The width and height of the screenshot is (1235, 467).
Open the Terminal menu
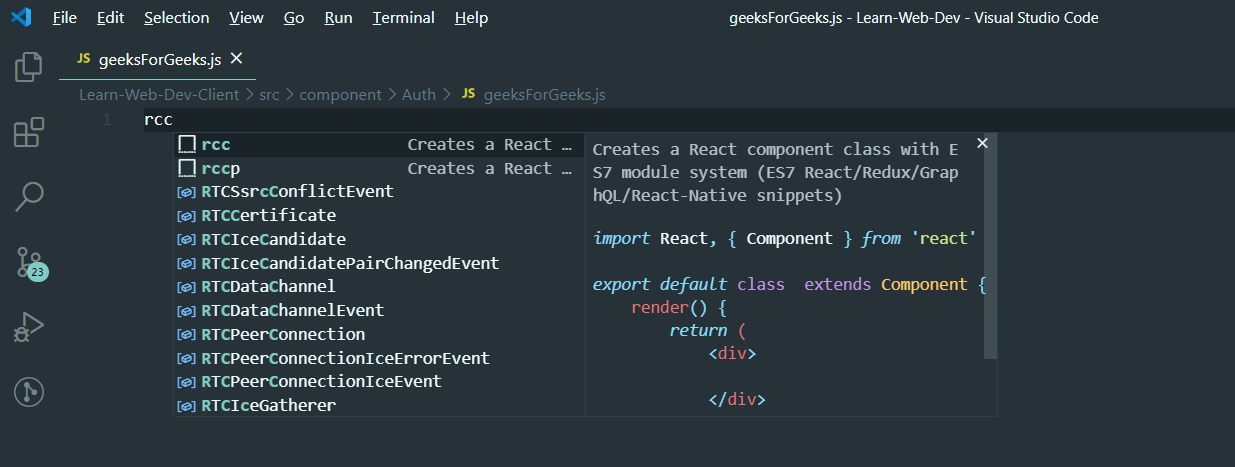coord(403,18)
